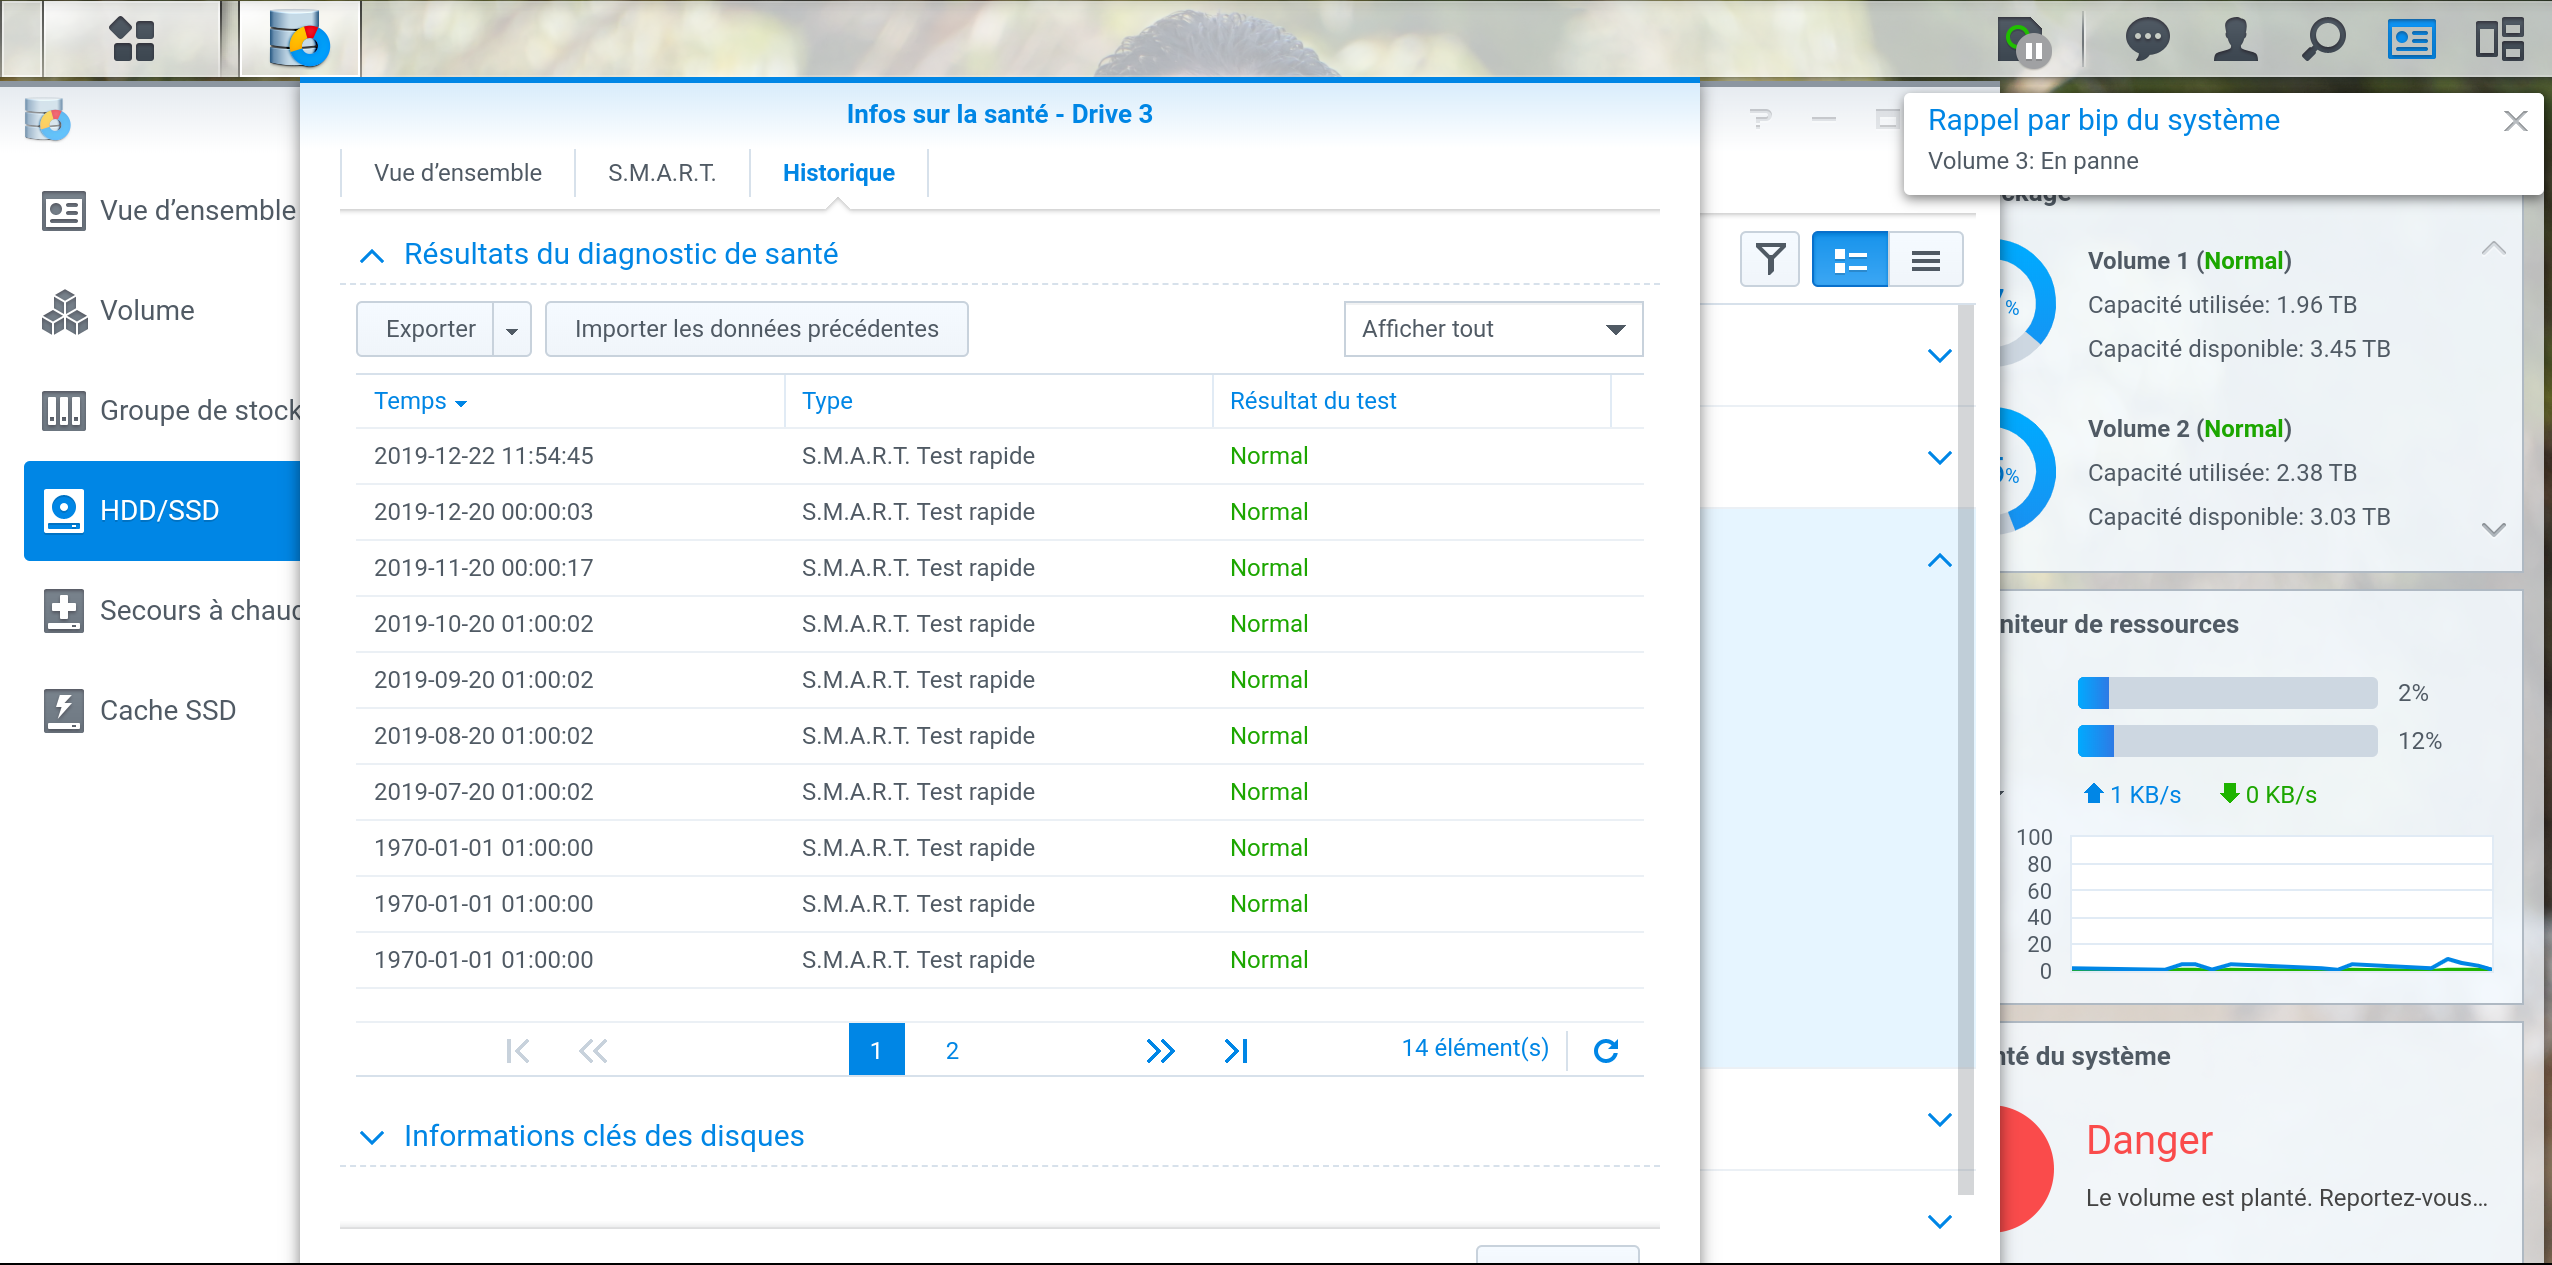Expand Informations clés des disques section
Screen dimensions: 2552x1265
(603, 1136)
